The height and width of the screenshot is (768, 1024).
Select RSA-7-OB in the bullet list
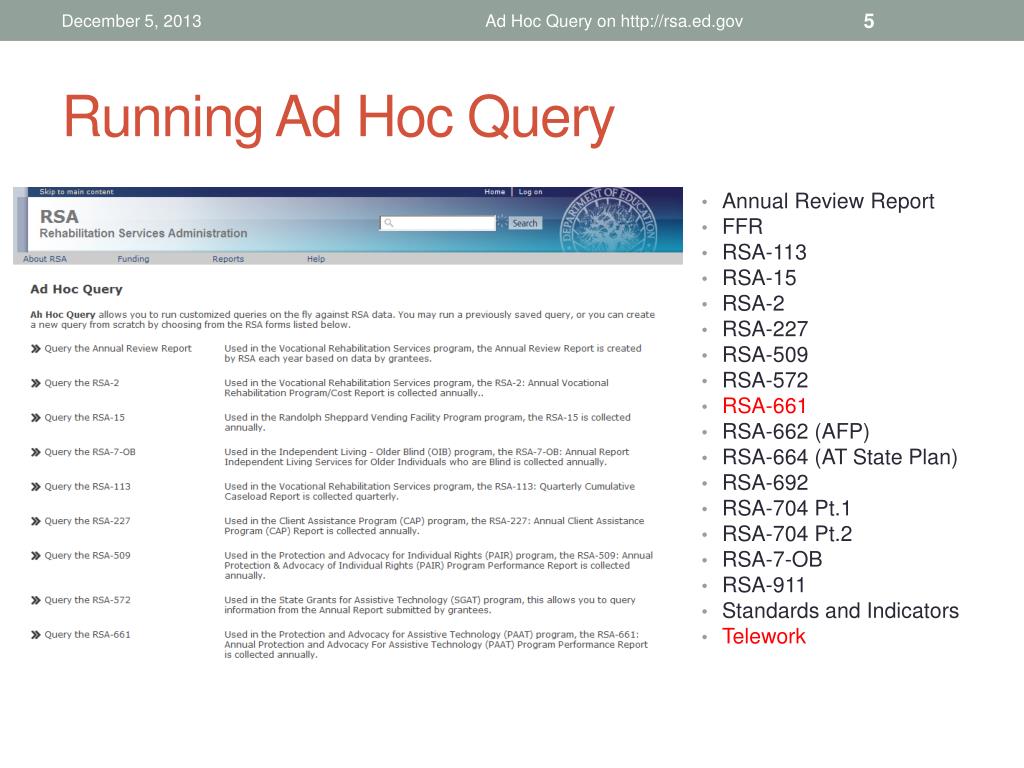(x=772, y=560)
